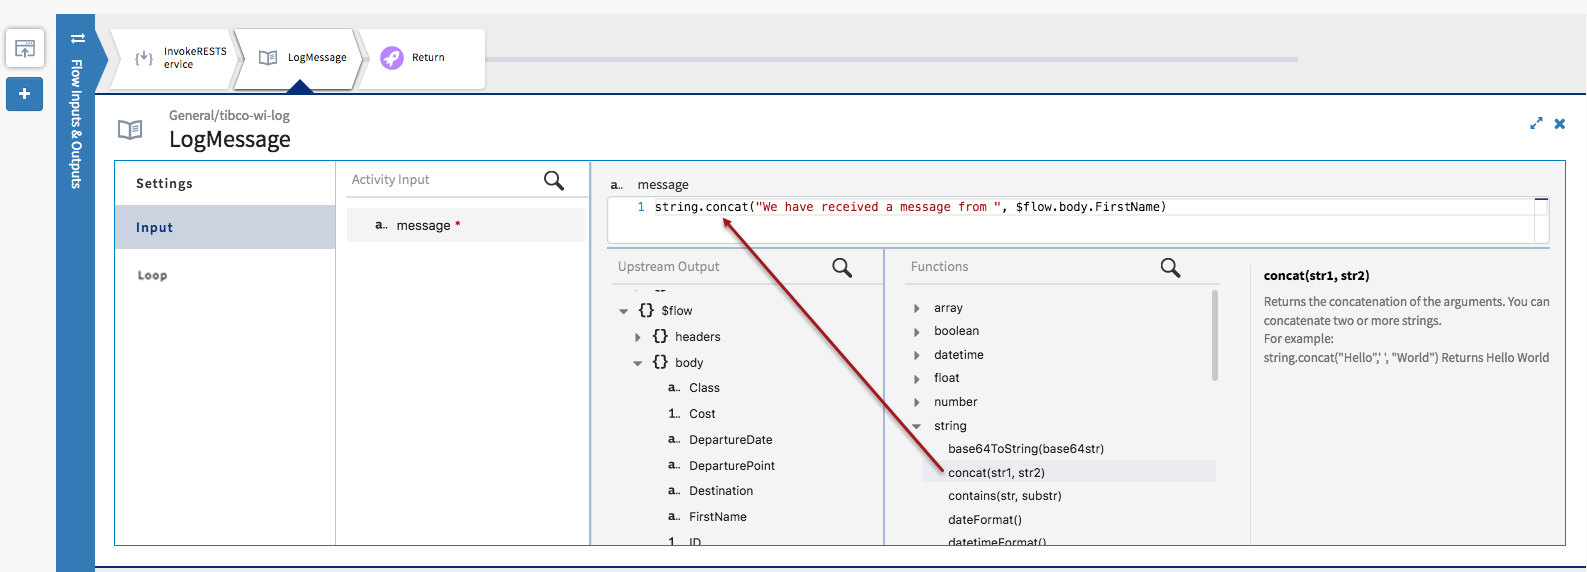
Task: Click the plus add button in left sidebar
Action: click(x=24, y=94)
